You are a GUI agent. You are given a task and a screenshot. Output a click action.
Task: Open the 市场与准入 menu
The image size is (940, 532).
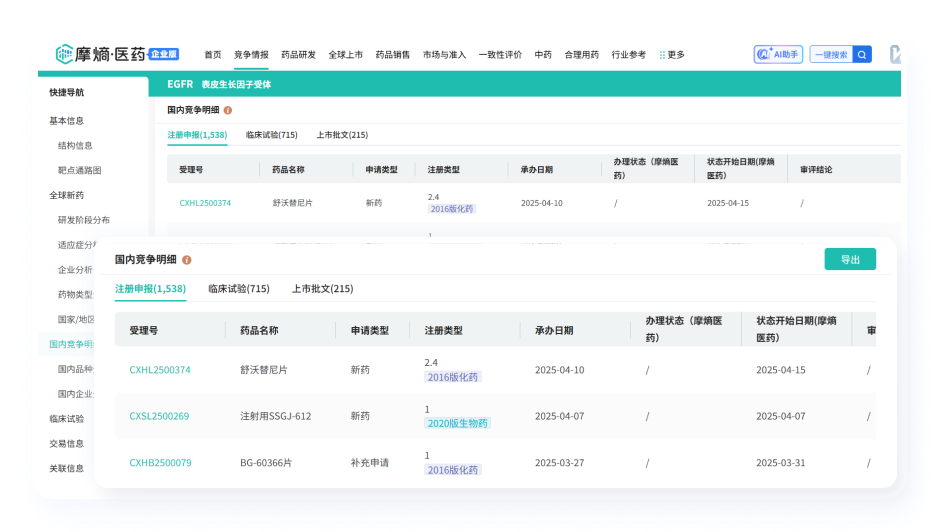pyautogui.click(x=444, y=55)
